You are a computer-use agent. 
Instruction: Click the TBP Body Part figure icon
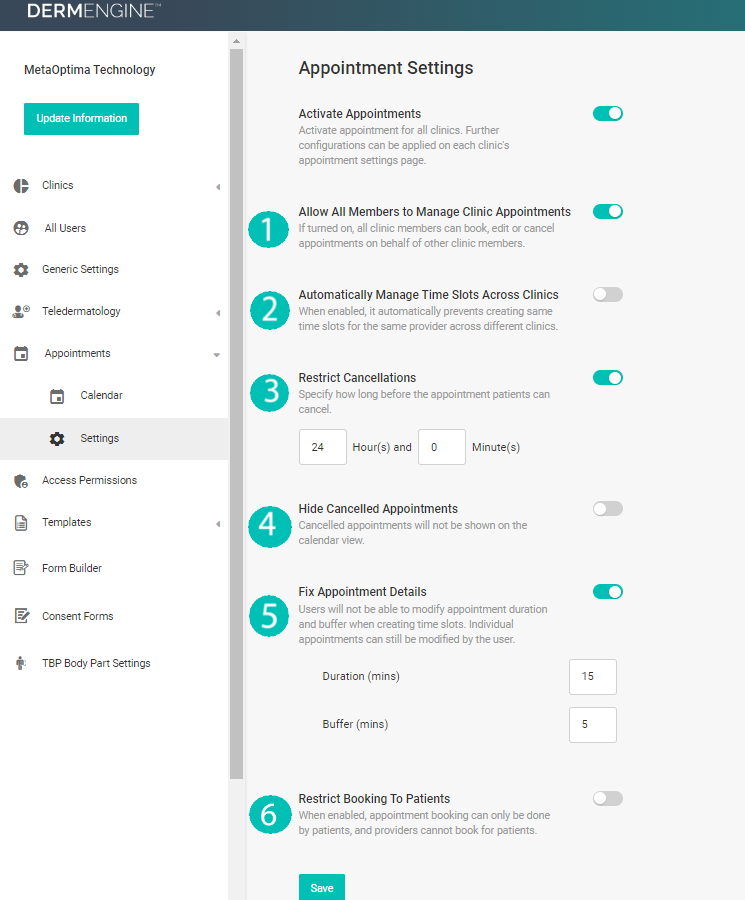coord(21,663)
